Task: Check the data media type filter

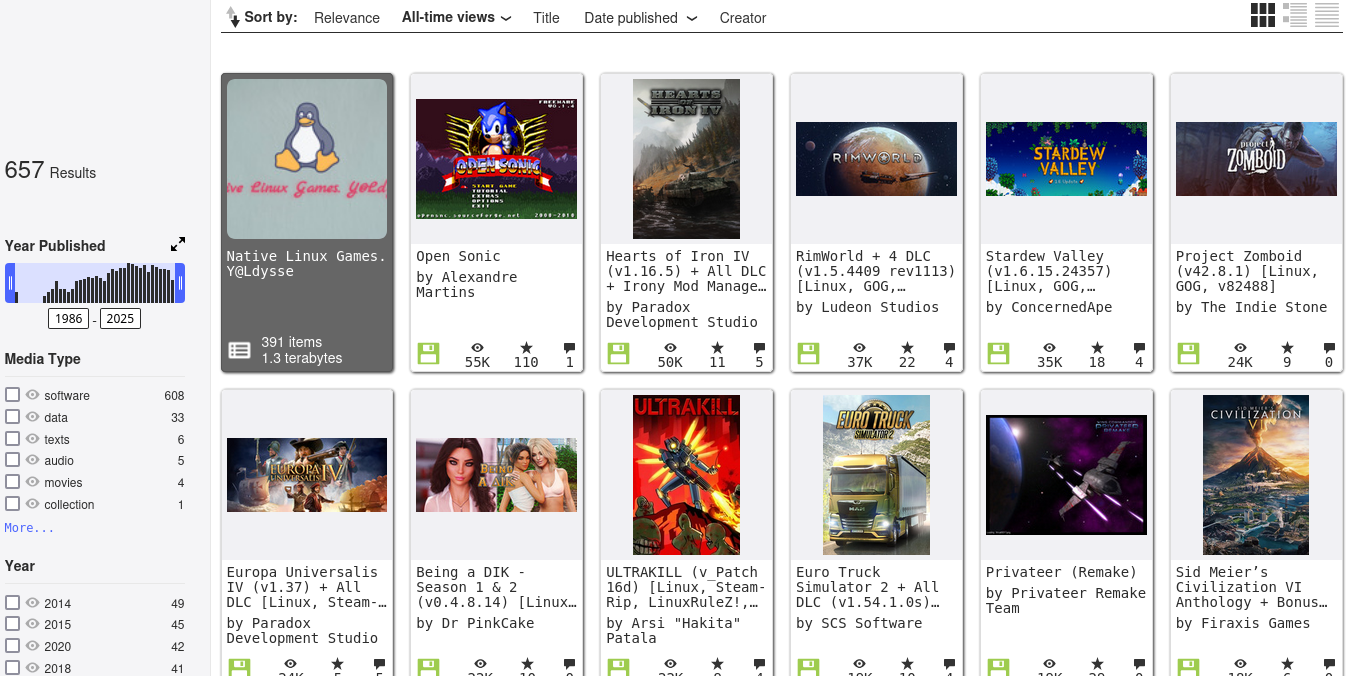Action: pos(12,417)
